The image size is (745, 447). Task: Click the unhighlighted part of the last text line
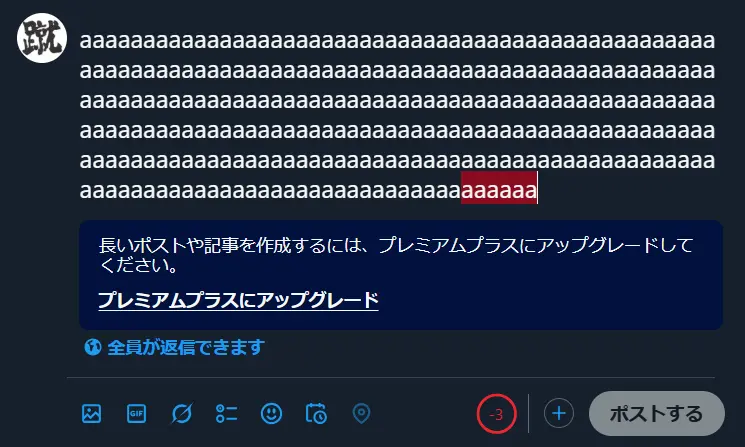pos(270,190)
